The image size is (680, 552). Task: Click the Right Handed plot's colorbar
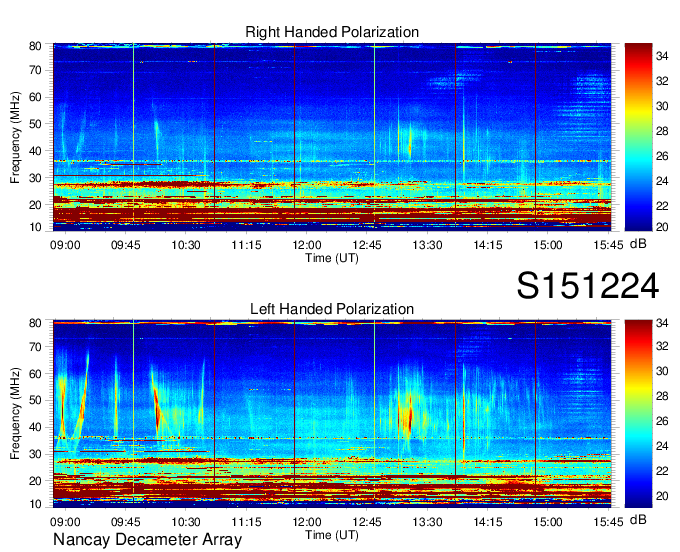pyautogui.click(x=638, y=137)
